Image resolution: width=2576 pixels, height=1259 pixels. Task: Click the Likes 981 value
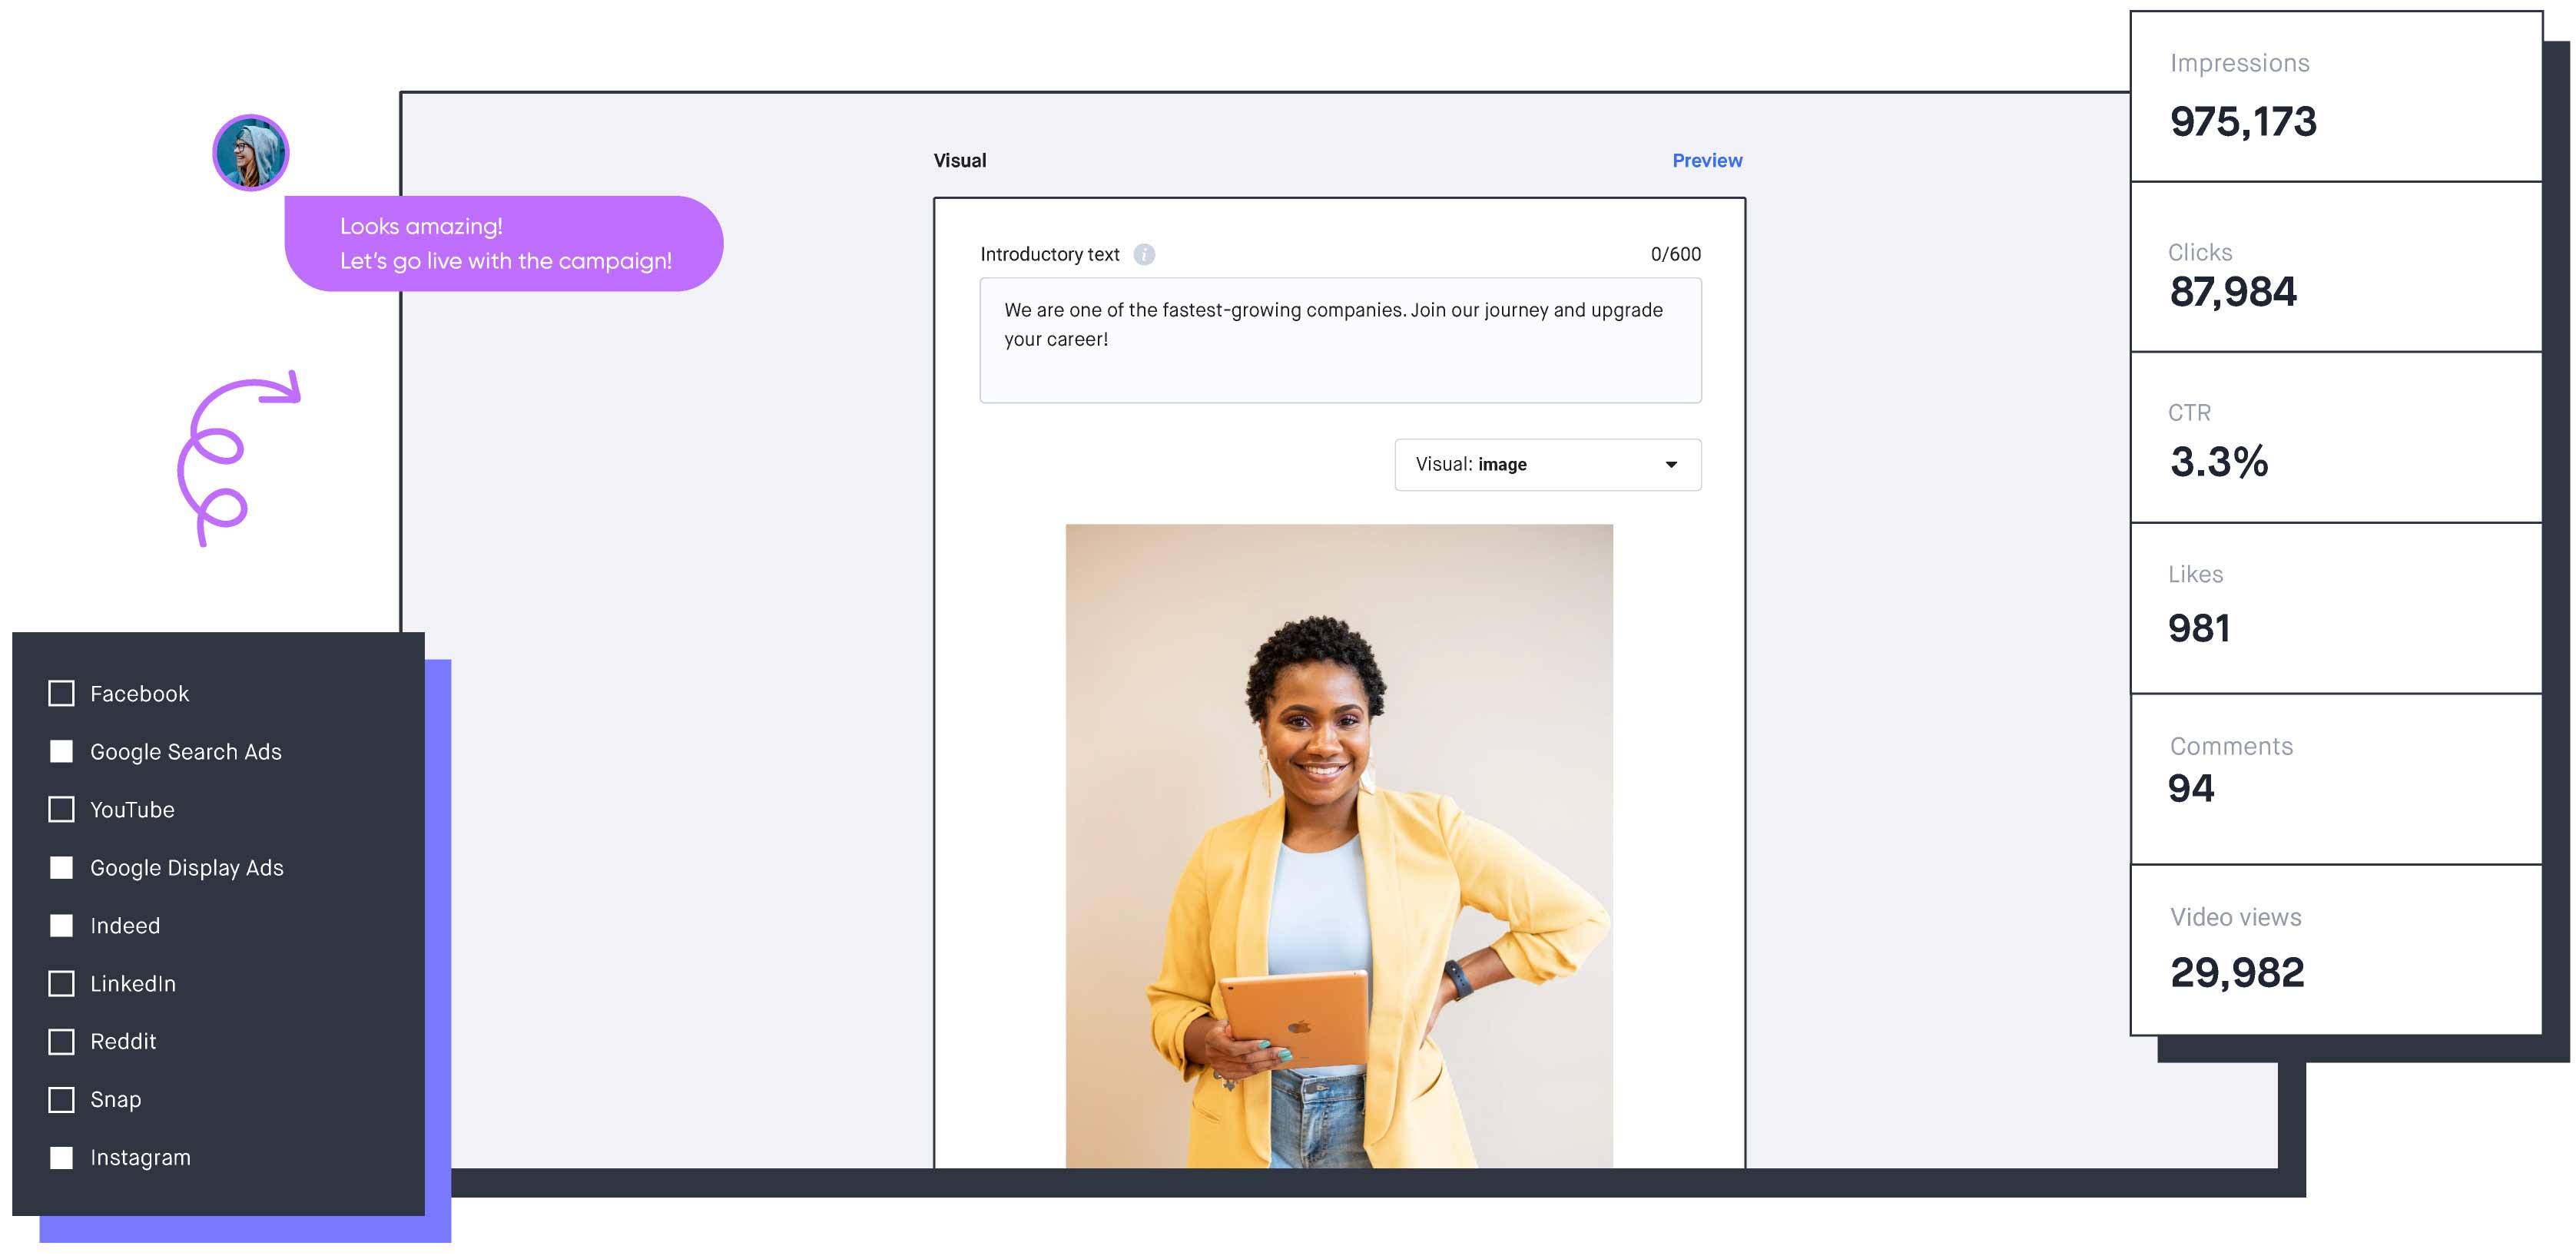pyautogui.click(x=2198, y=628)
